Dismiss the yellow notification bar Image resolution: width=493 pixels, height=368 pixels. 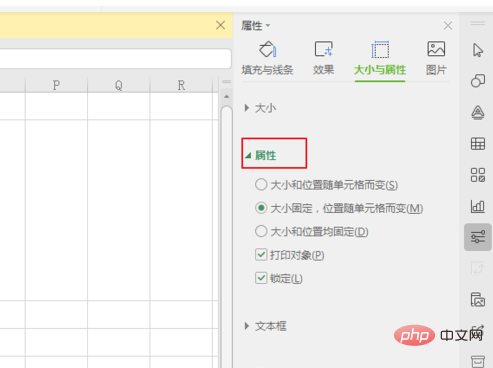[220, 25]
